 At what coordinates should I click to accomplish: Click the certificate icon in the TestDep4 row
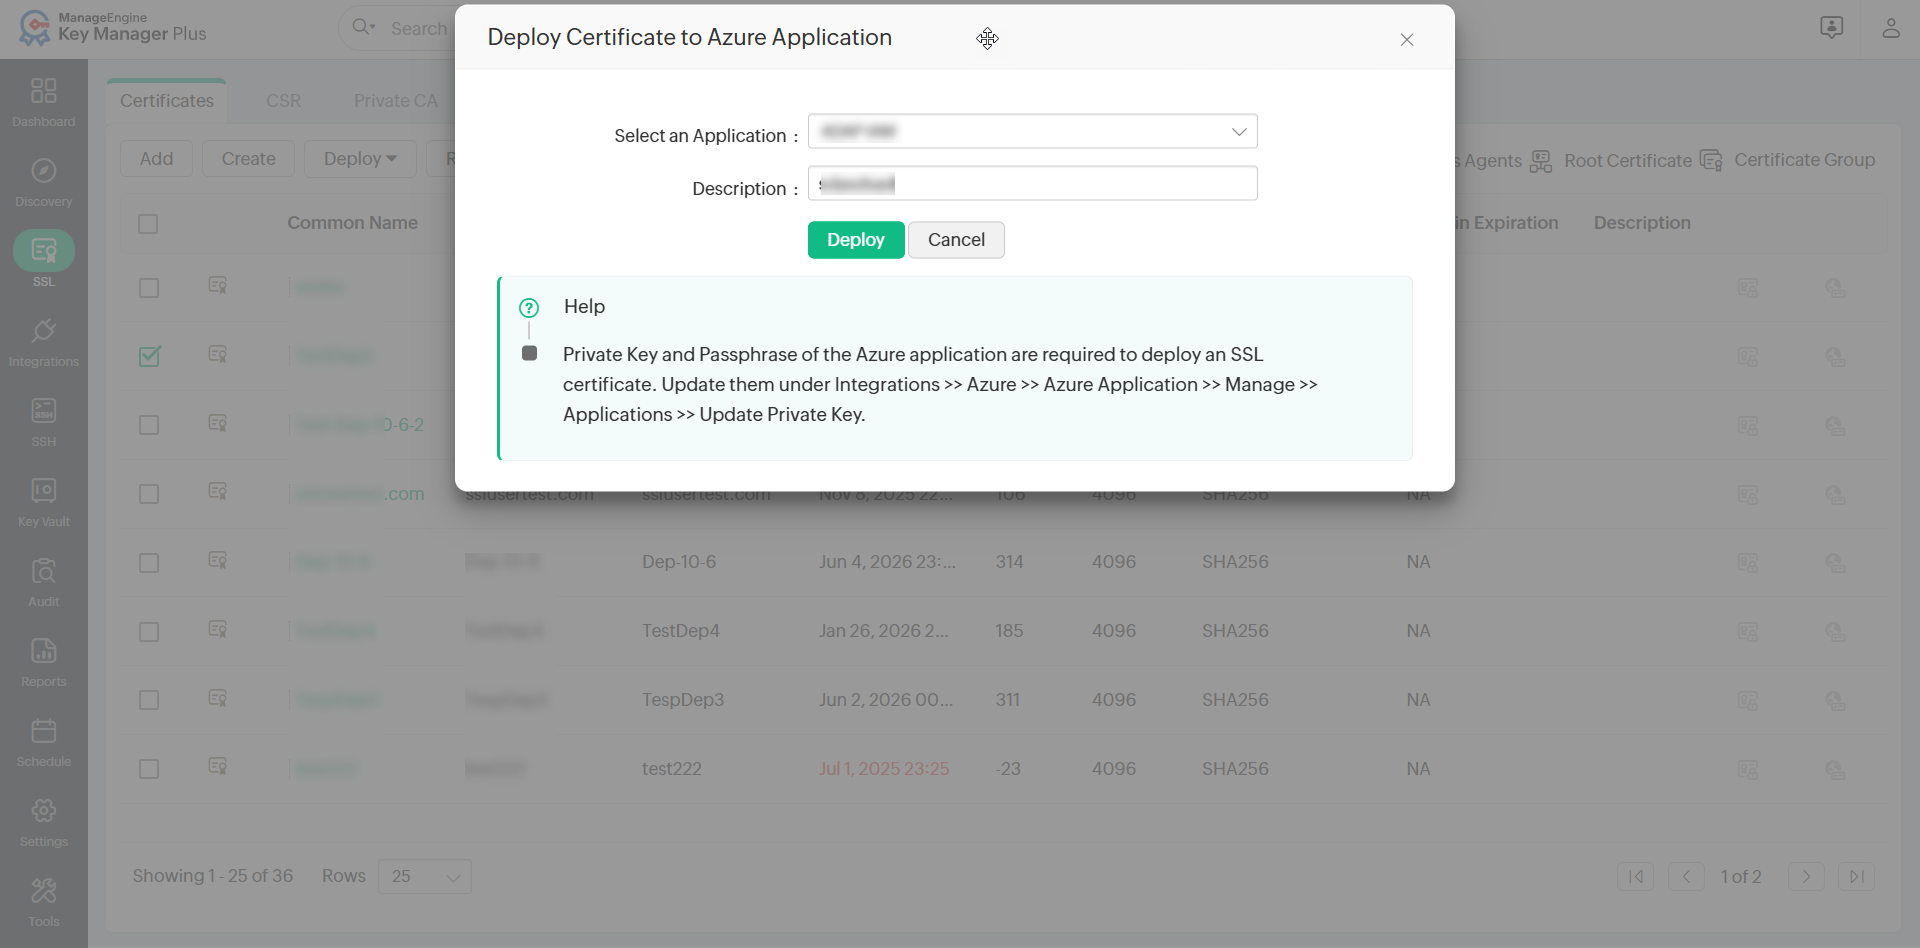(x=217, y=629)
